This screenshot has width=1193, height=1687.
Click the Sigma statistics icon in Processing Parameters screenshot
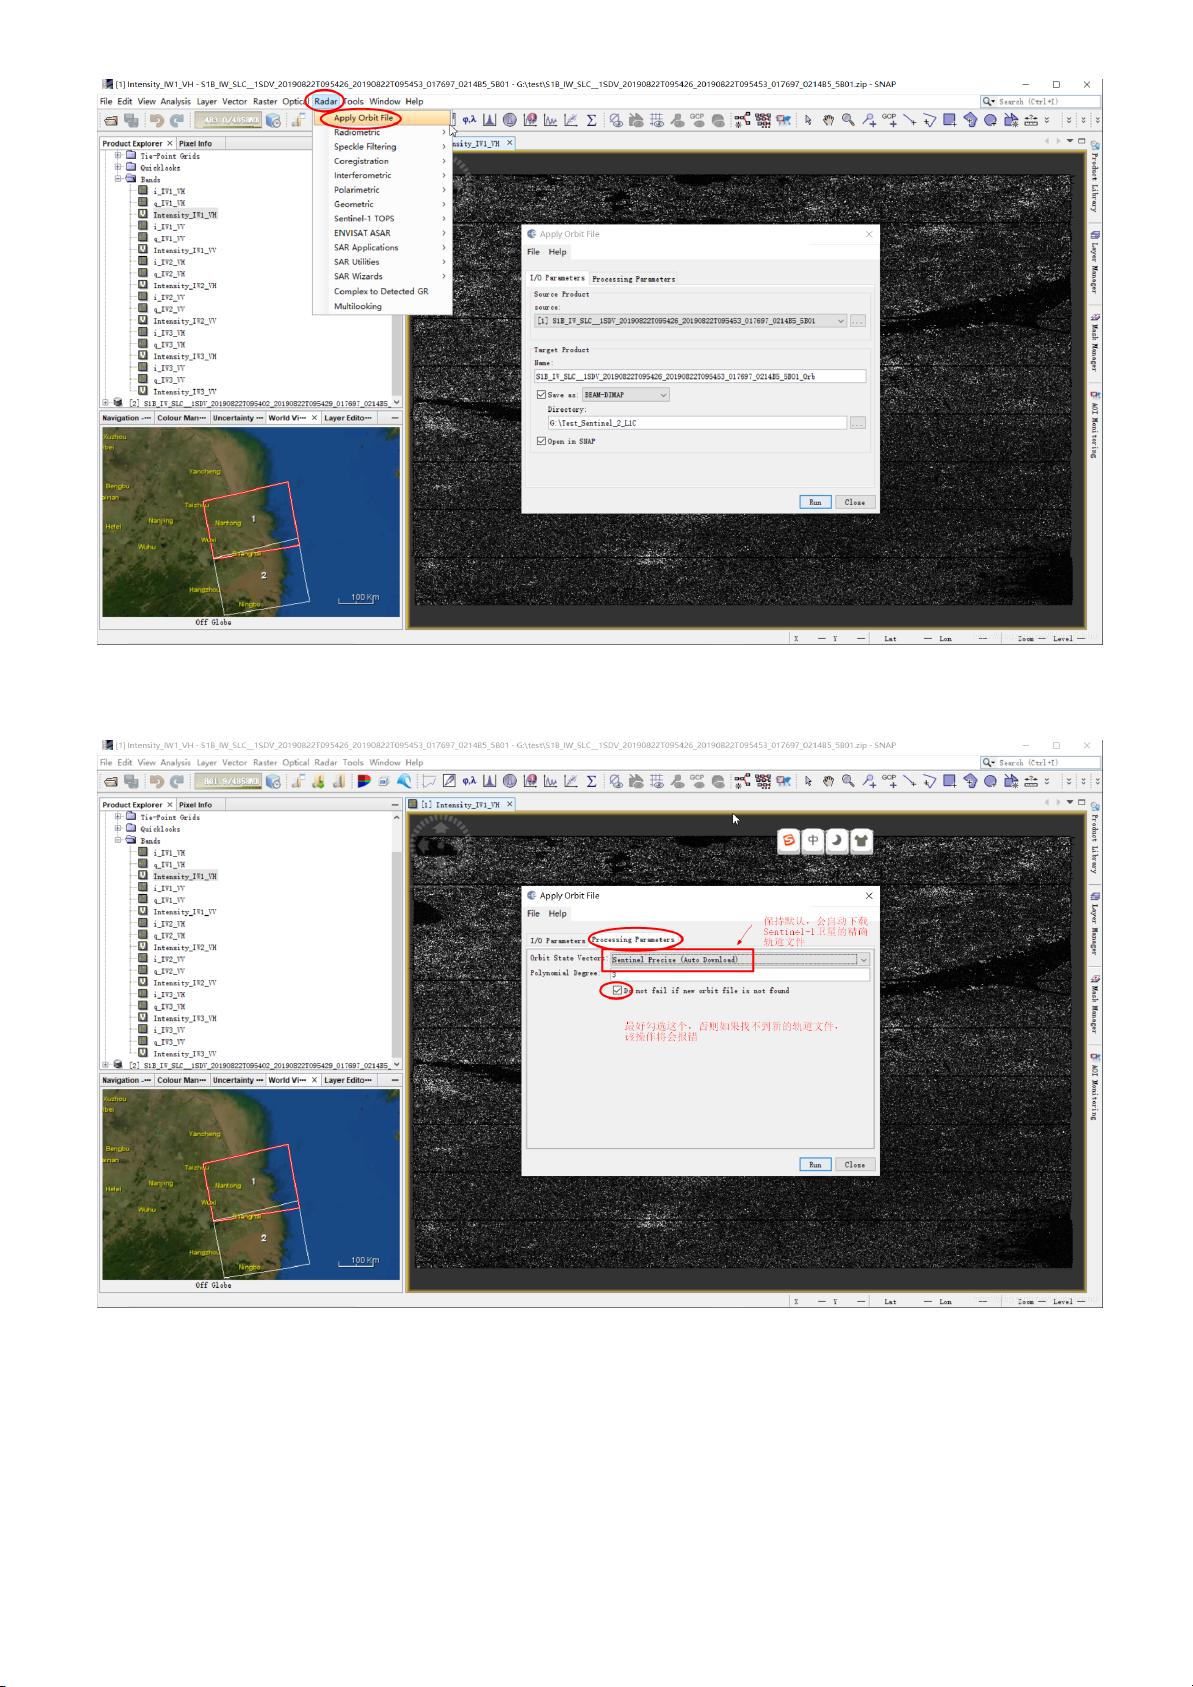point(591,781)
